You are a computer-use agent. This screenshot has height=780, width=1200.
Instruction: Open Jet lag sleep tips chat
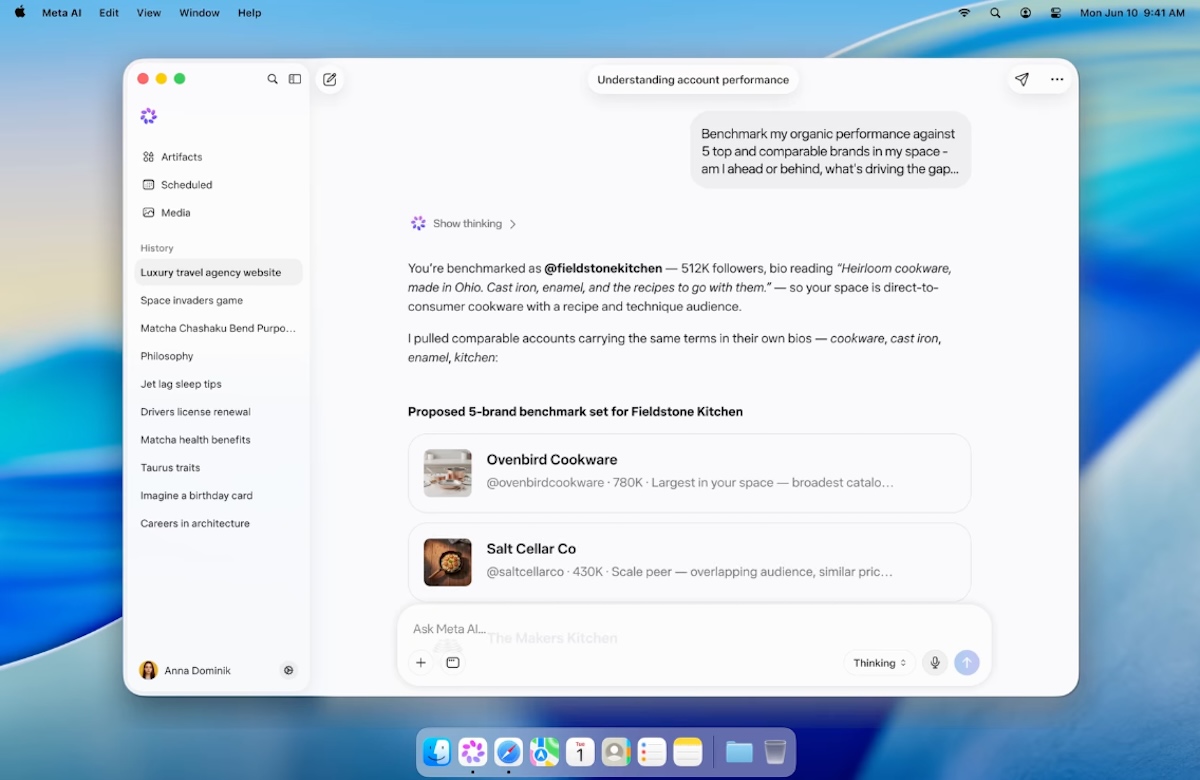[x=218, y=384]
